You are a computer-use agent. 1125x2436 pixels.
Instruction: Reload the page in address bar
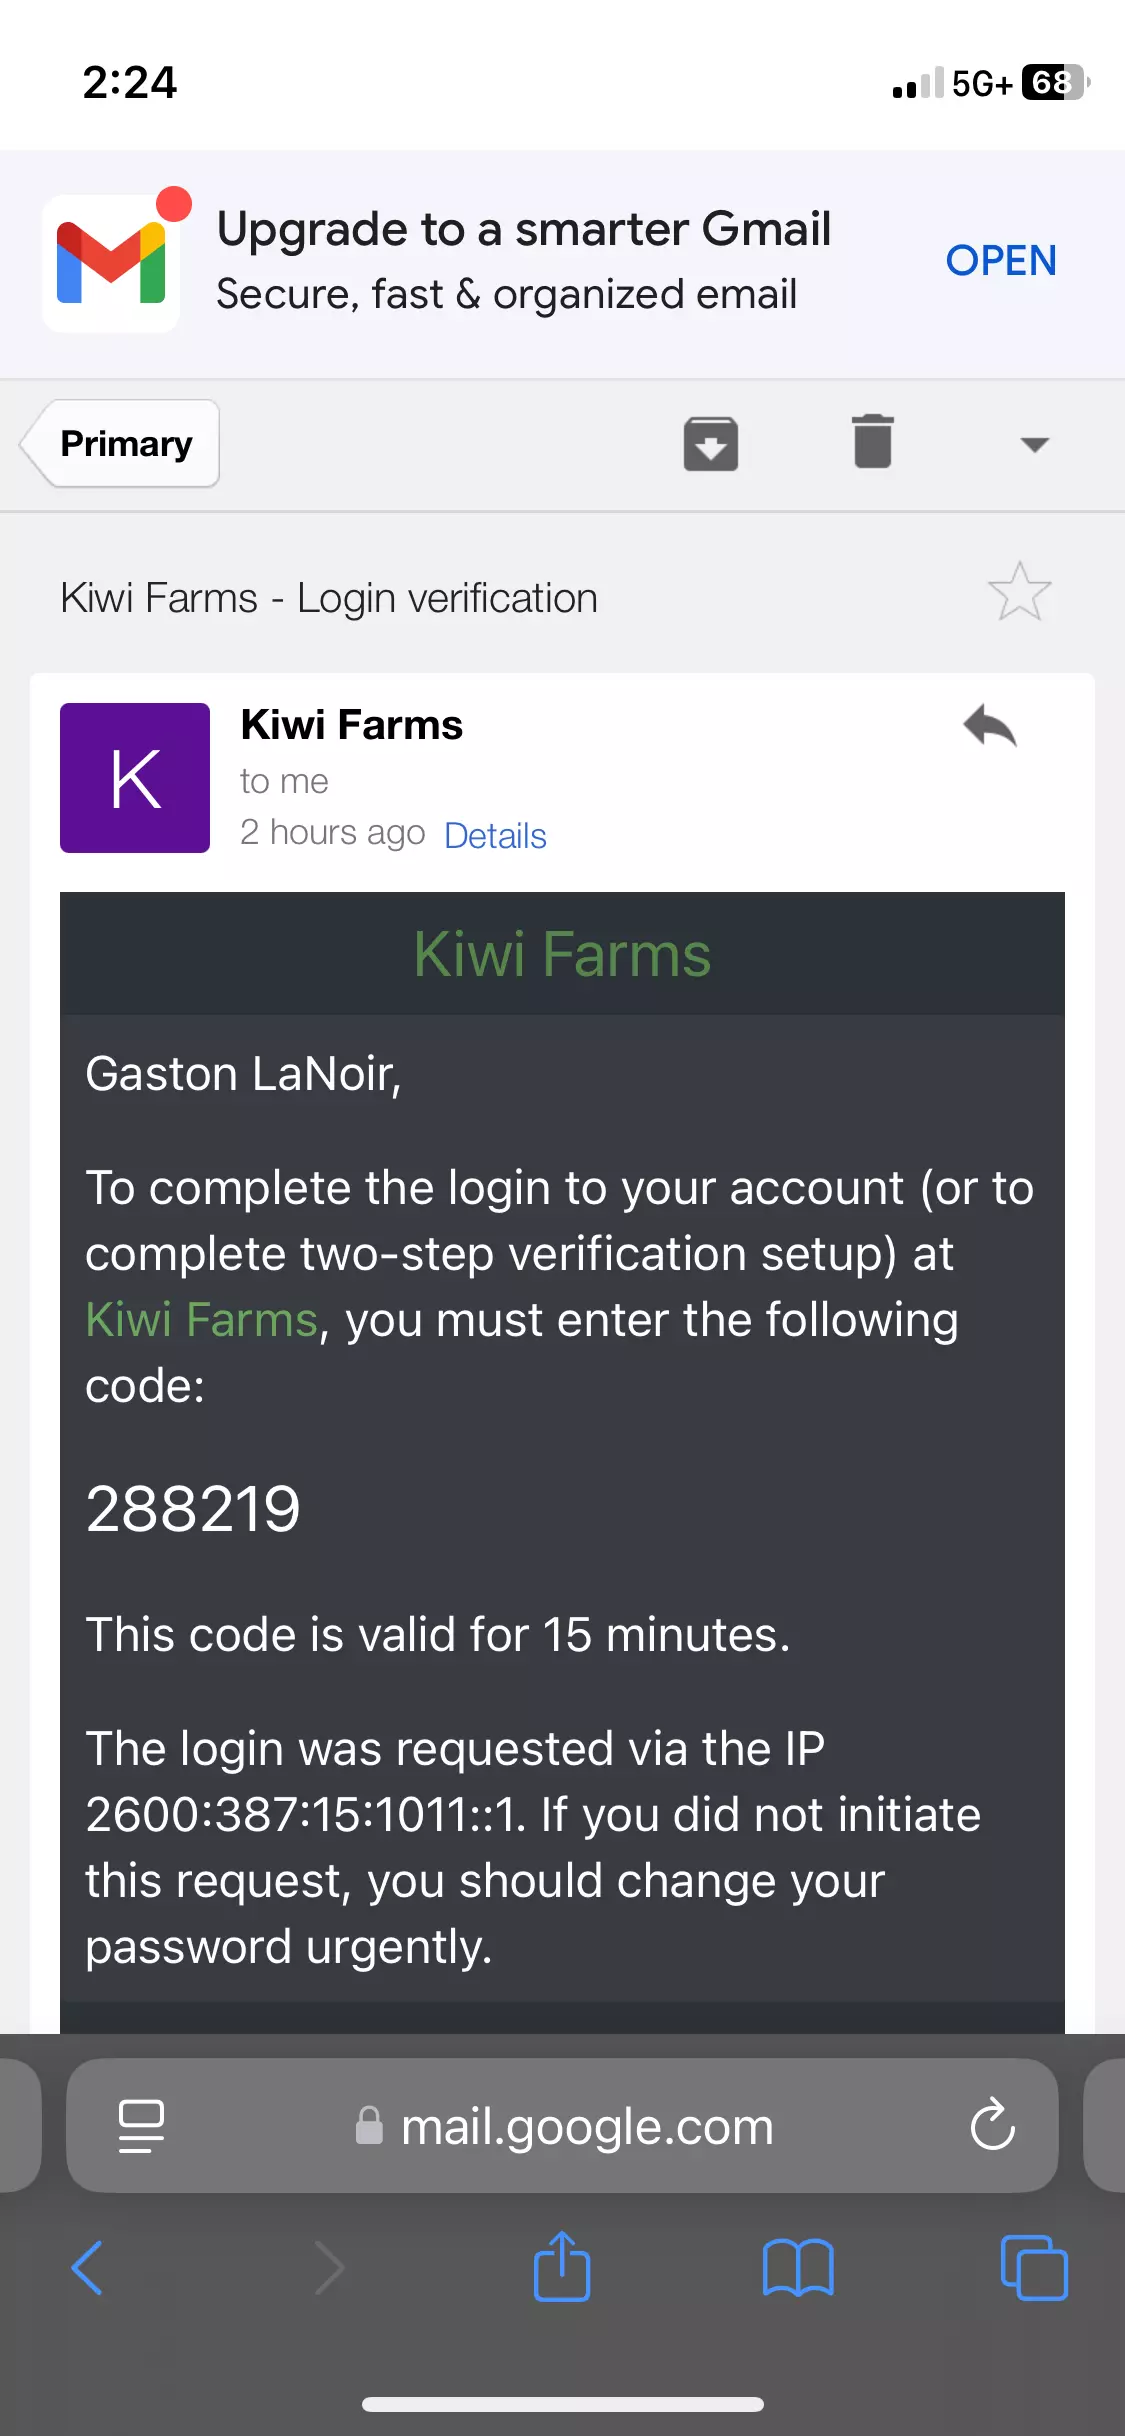pos(992,2125)
